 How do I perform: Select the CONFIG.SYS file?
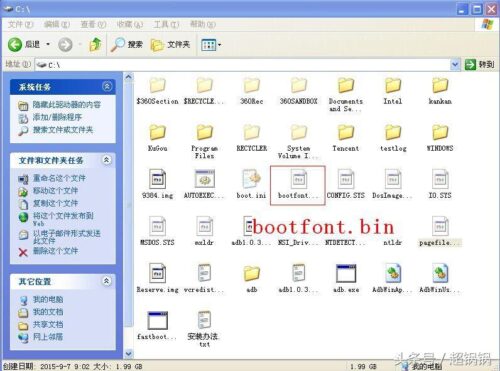point(346,184)
